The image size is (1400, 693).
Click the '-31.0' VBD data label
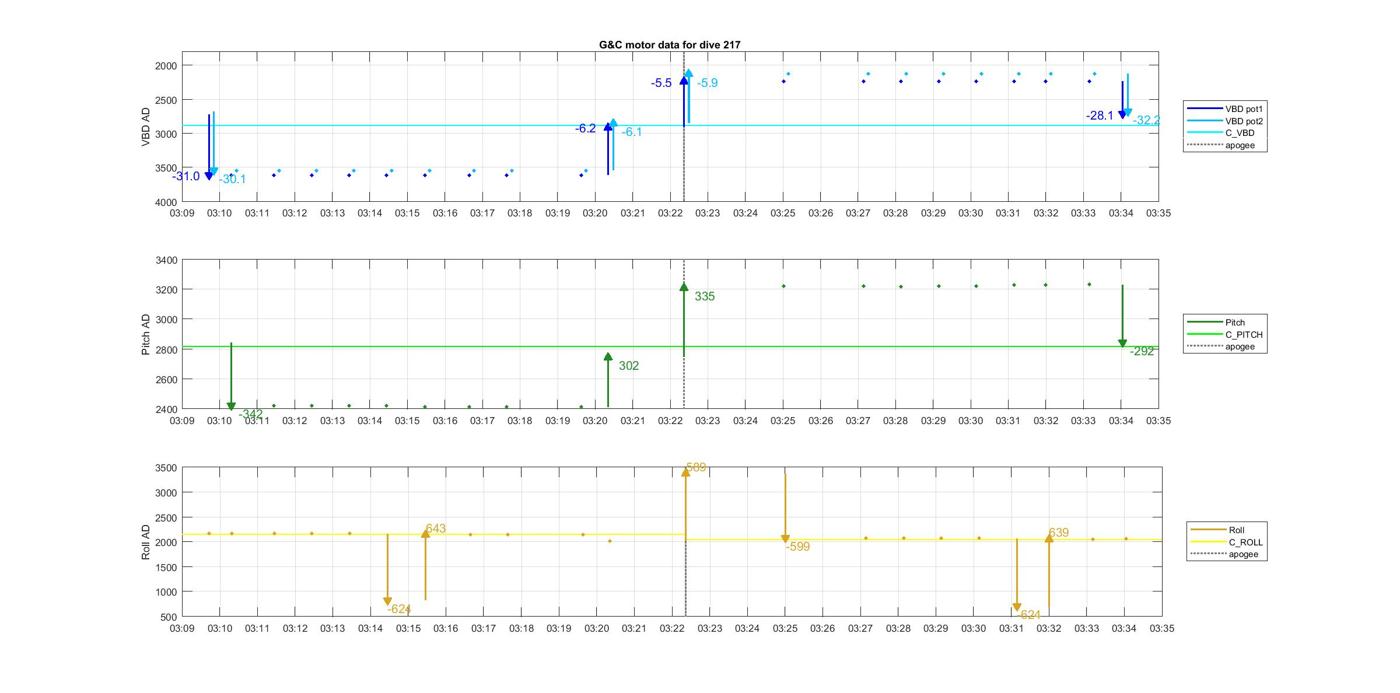point(186,177)
